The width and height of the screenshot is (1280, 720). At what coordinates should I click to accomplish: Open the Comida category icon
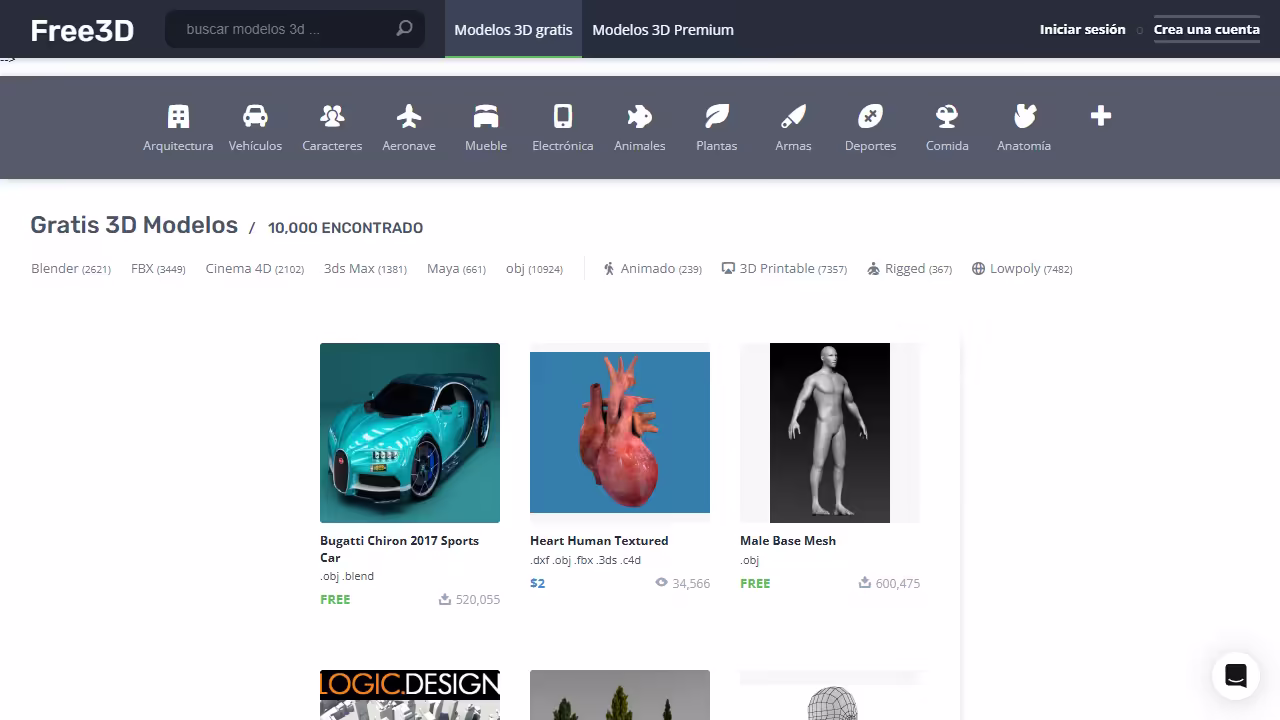point(947,116)
